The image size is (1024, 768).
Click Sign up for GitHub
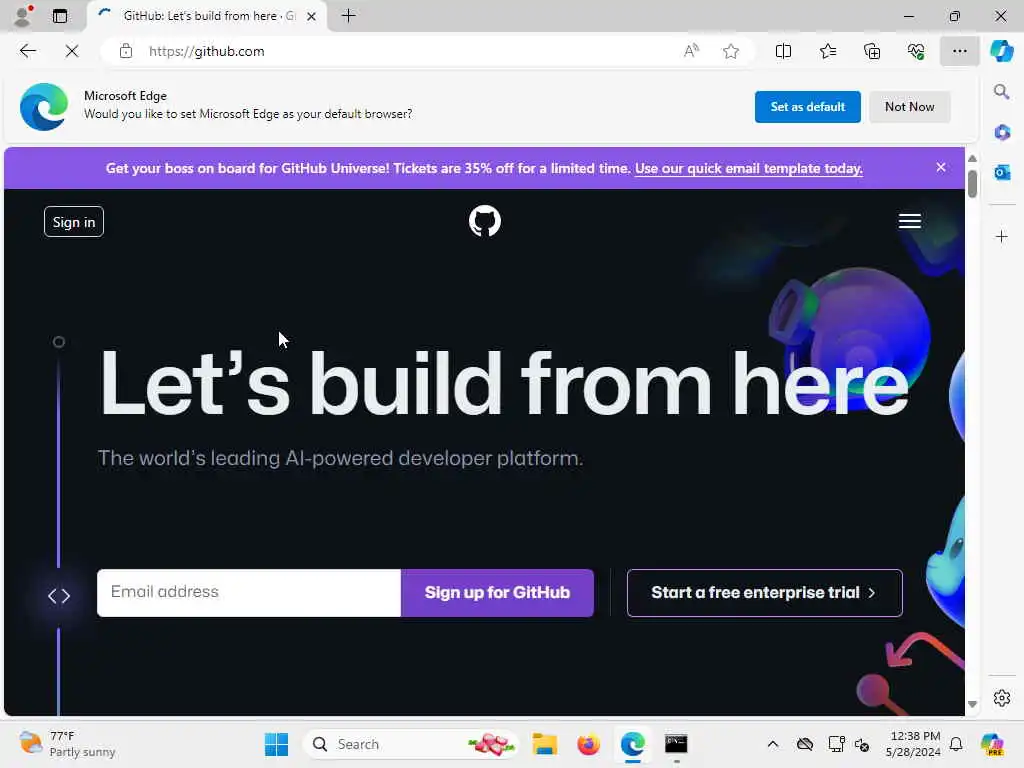click(x=497, y=592)
